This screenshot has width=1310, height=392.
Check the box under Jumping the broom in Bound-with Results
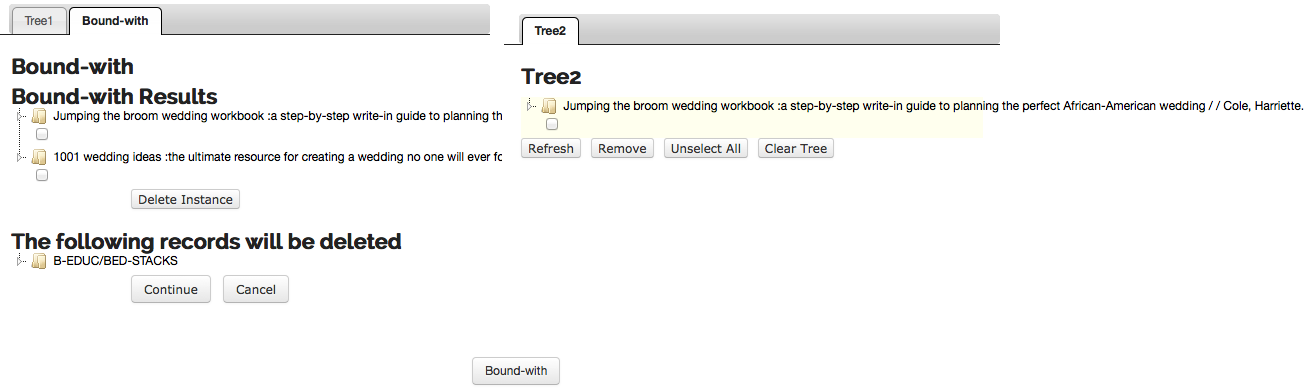click(x=42, y=134)
